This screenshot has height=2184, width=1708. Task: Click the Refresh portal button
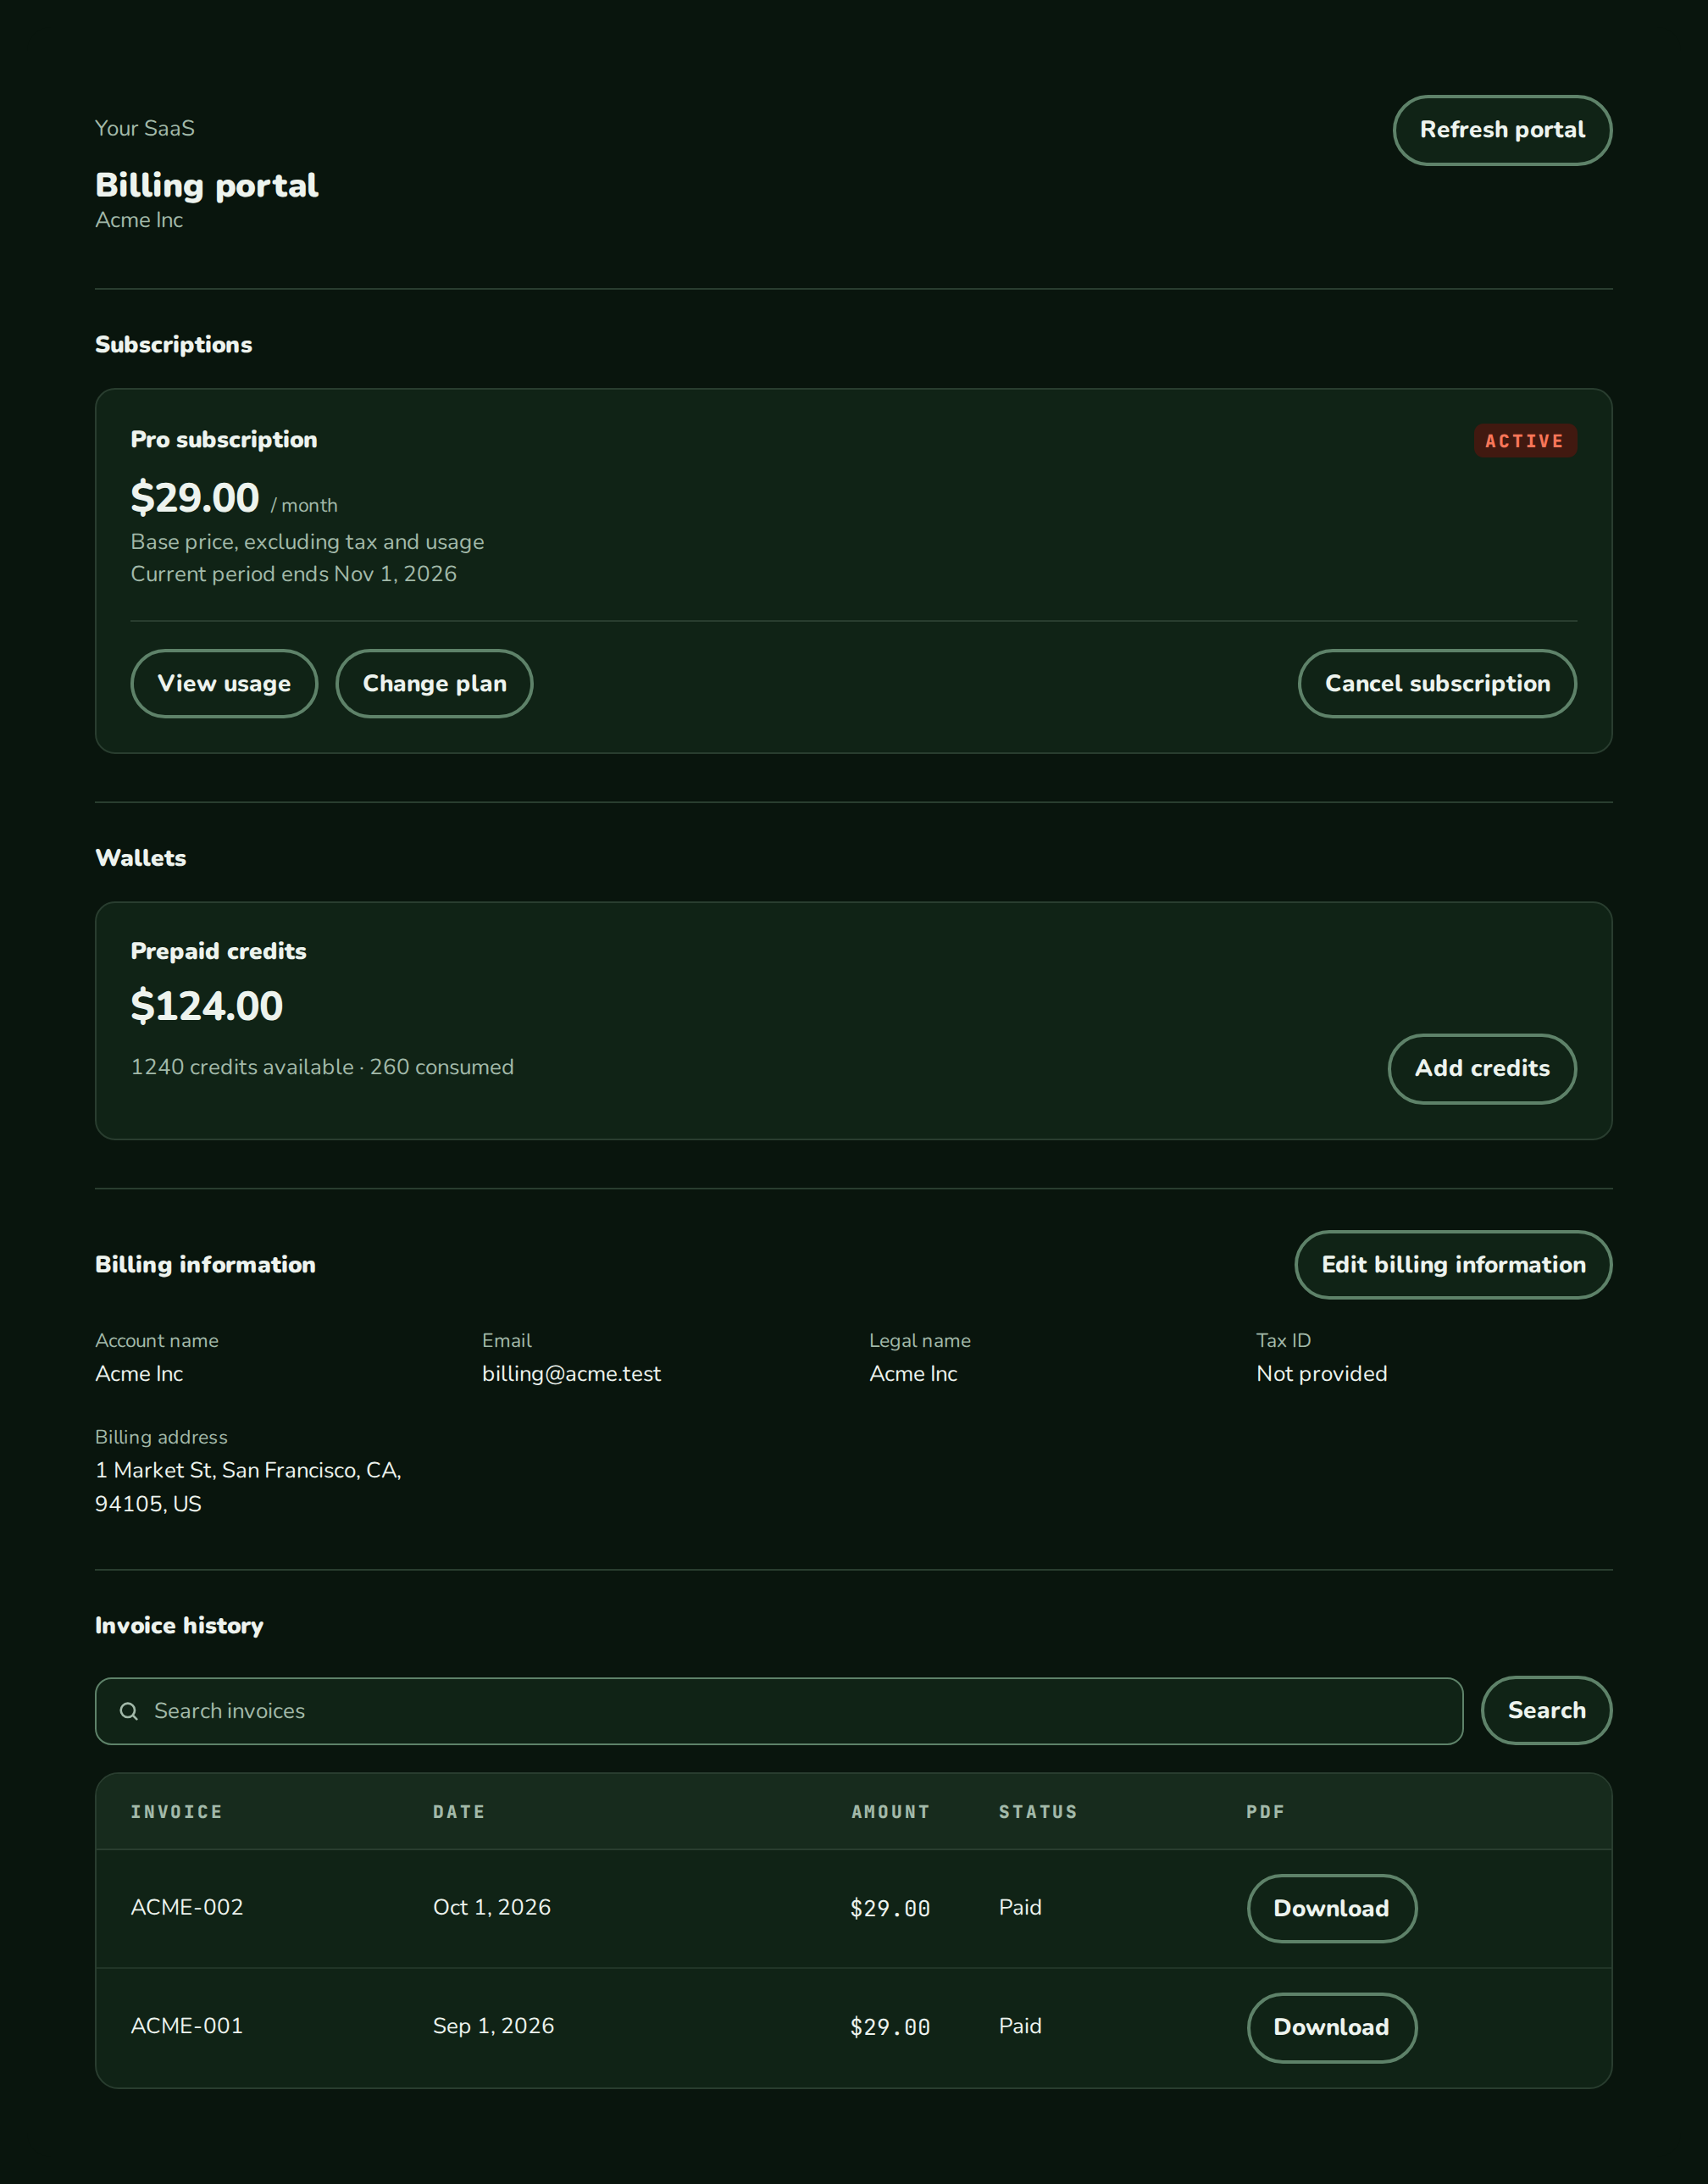[x=1502, y=130]
